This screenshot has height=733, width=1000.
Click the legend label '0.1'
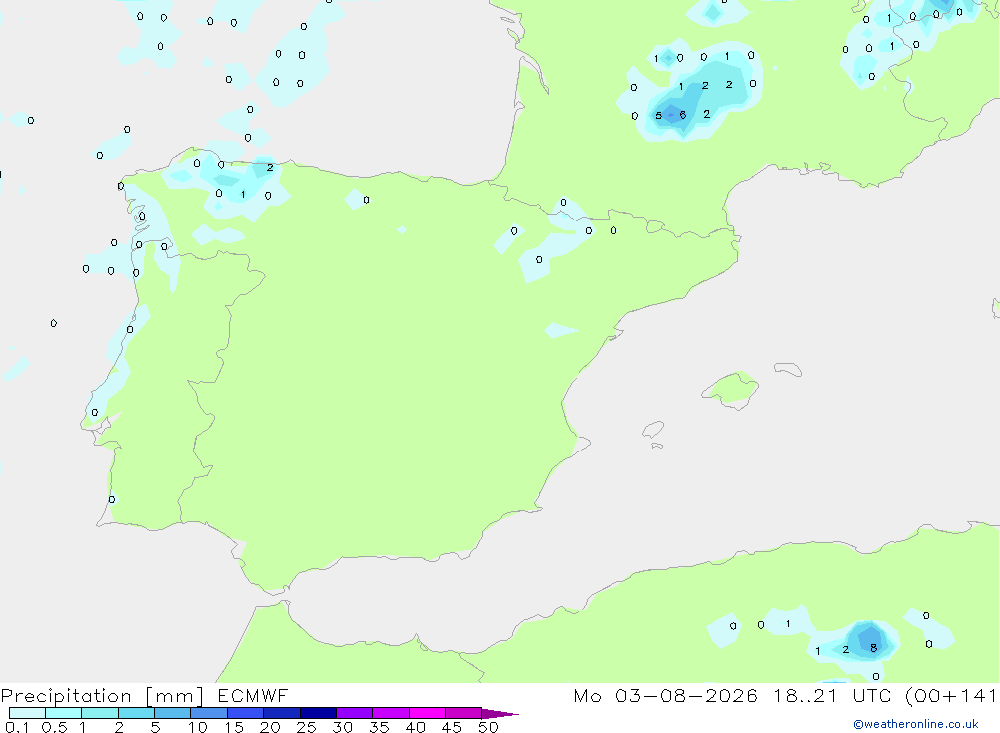[x=17, y=727]
